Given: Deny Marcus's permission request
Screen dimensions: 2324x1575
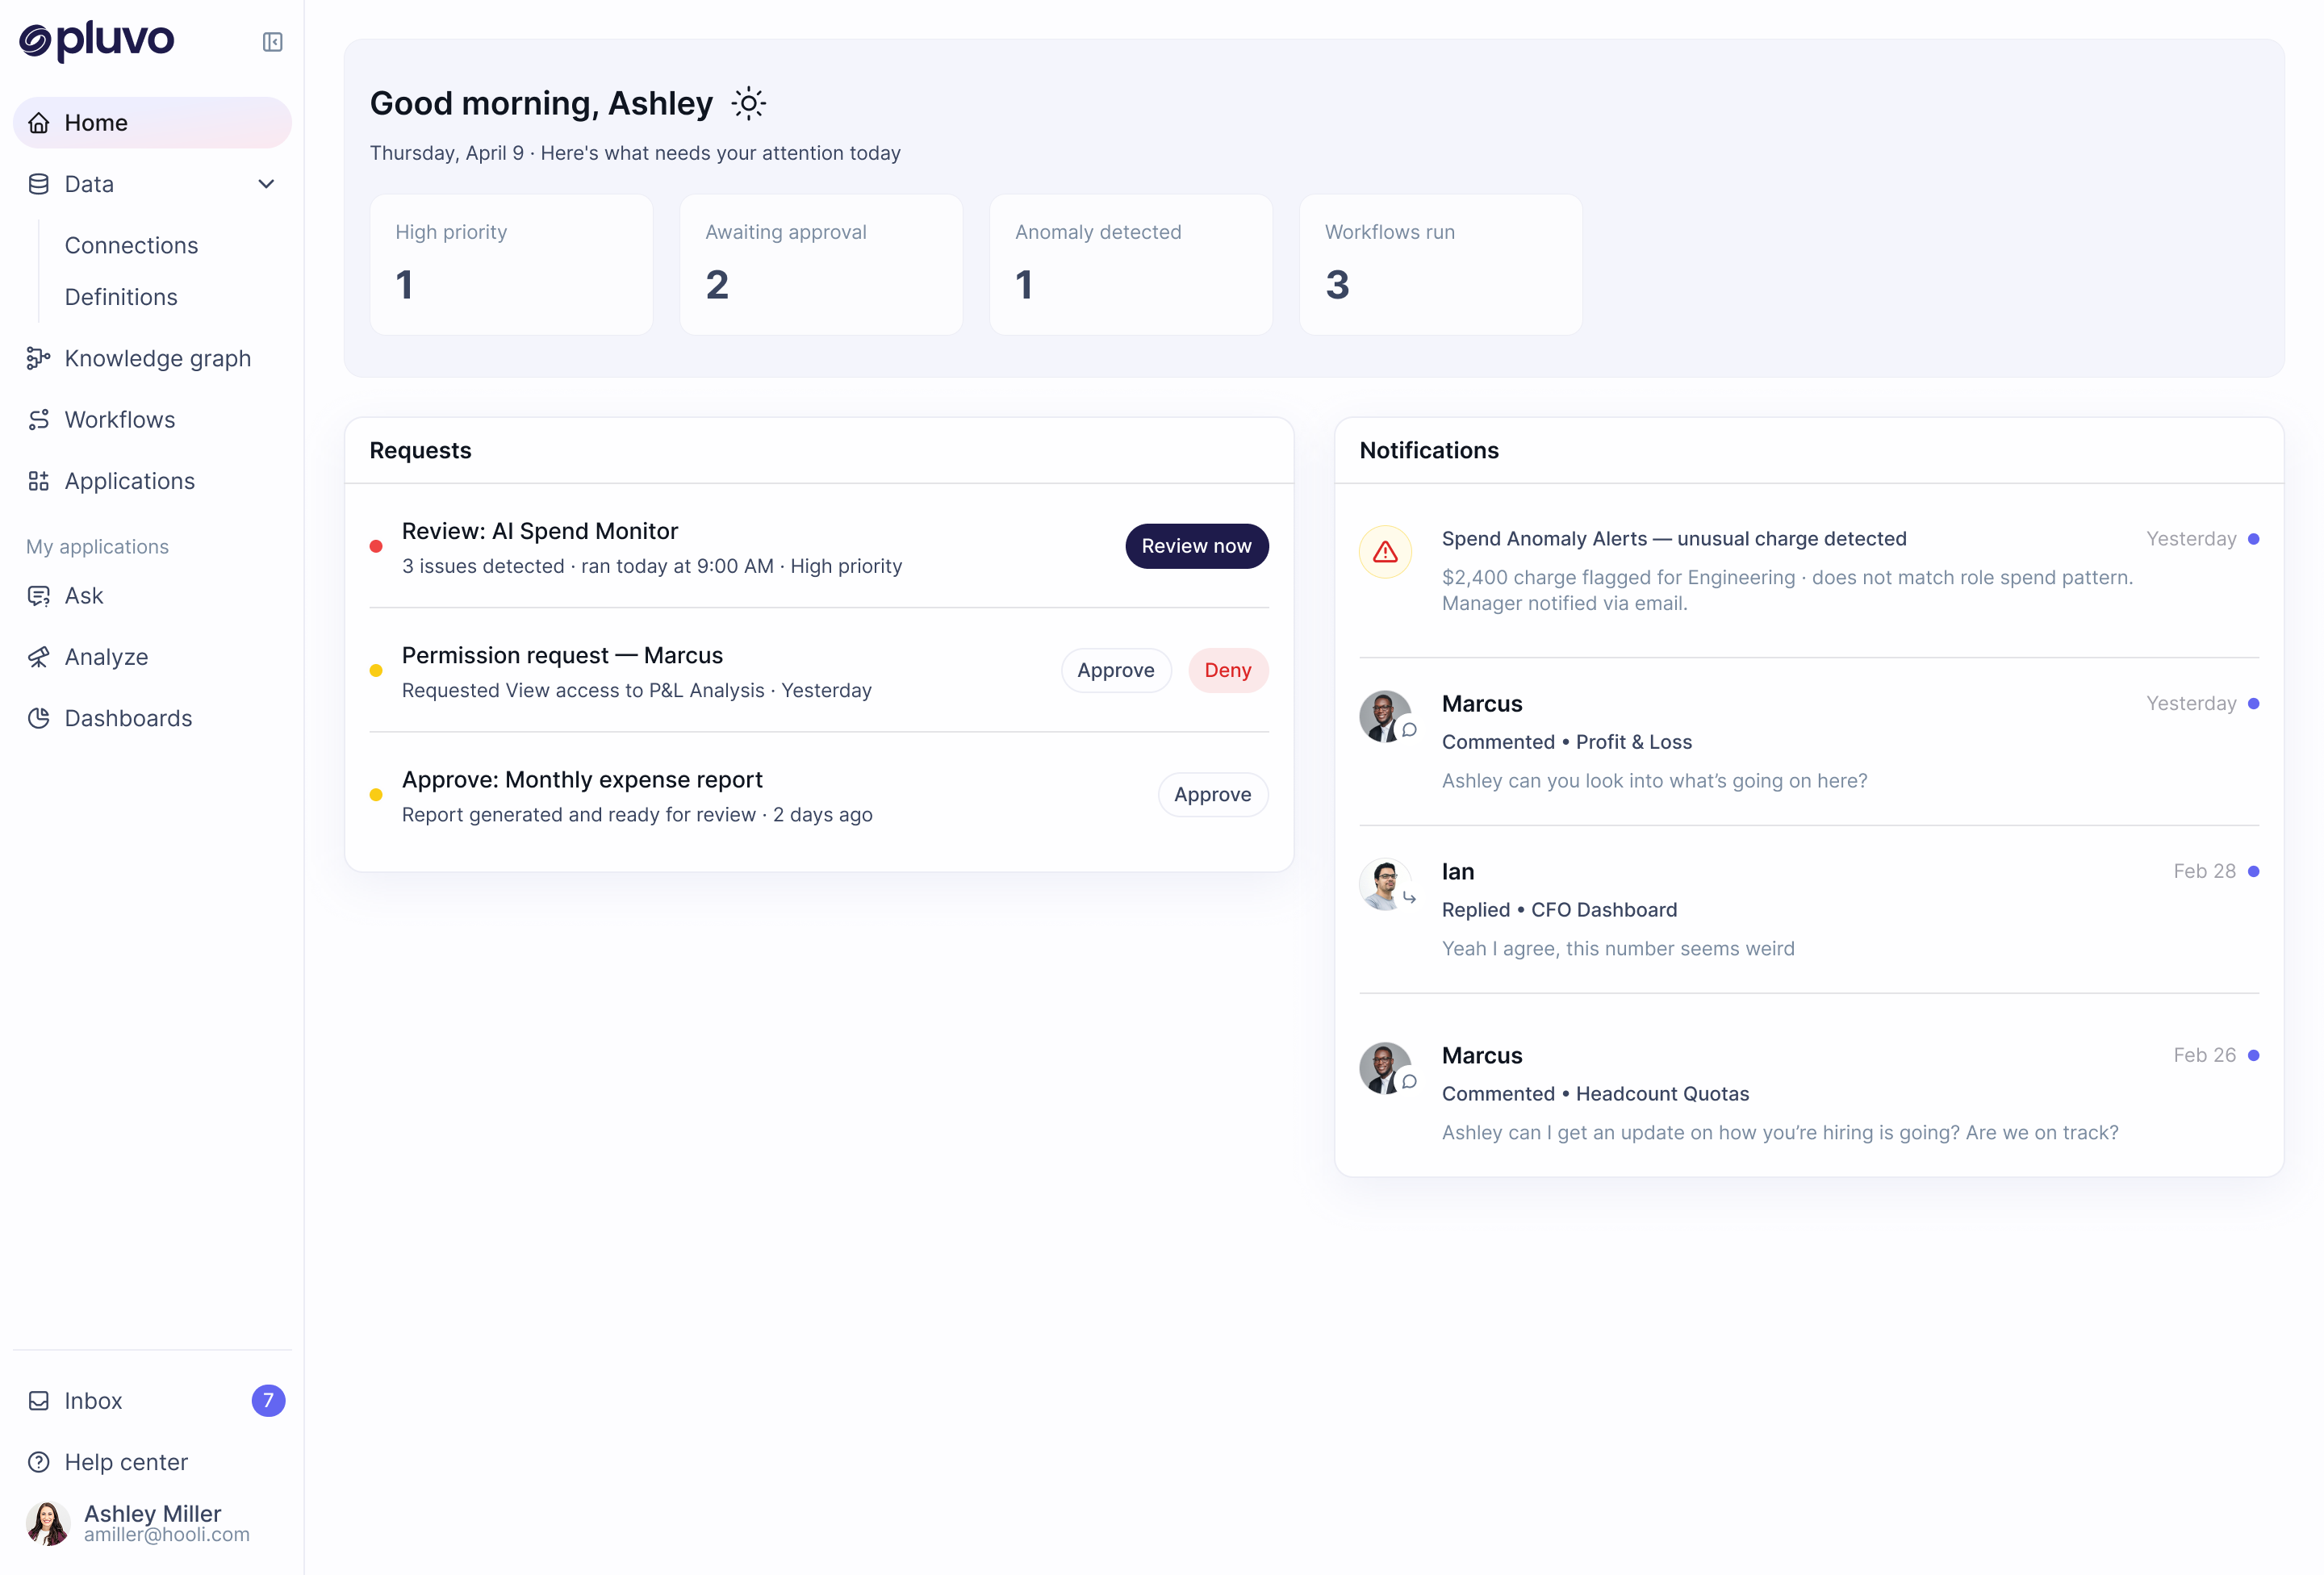Looking at the screenshot, I should (1227, 670).
